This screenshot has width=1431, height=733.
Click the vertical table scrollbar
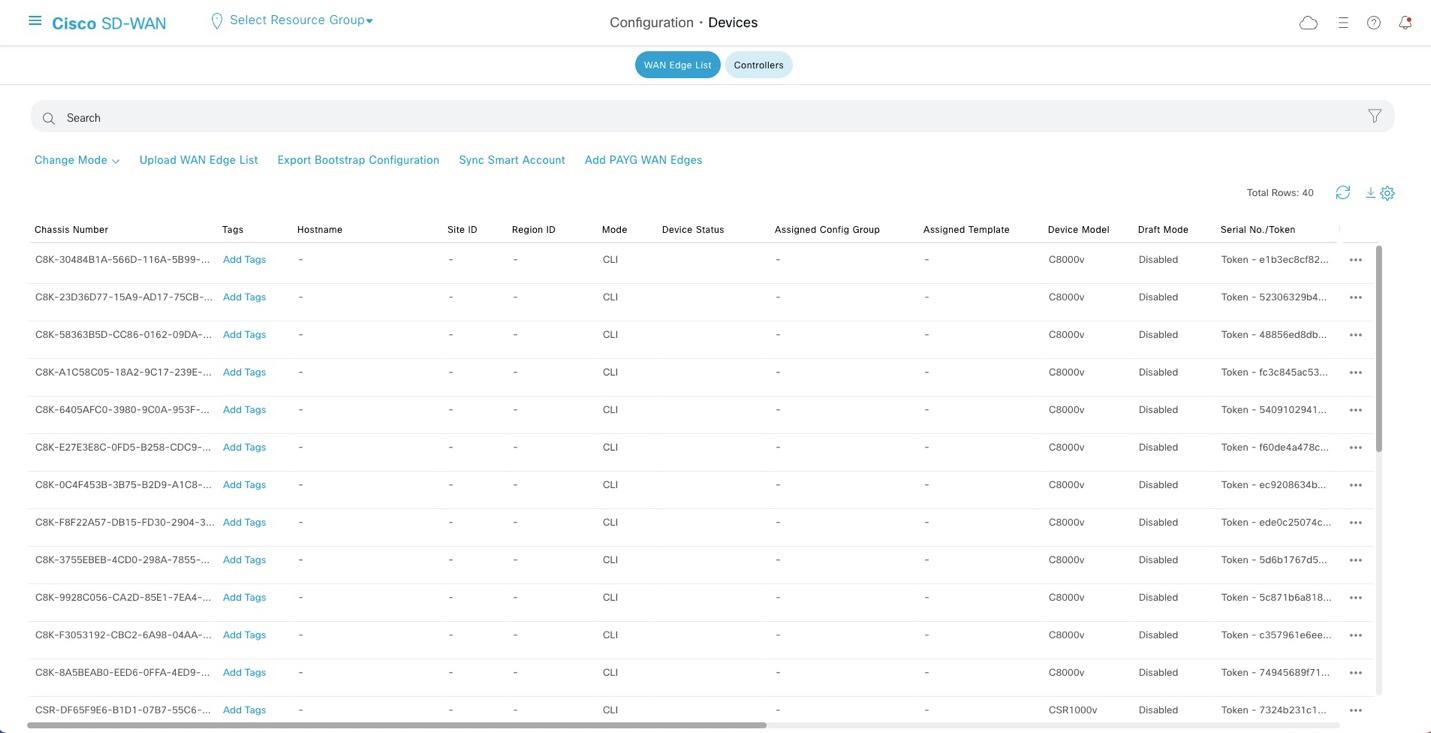coord(1379,348)
